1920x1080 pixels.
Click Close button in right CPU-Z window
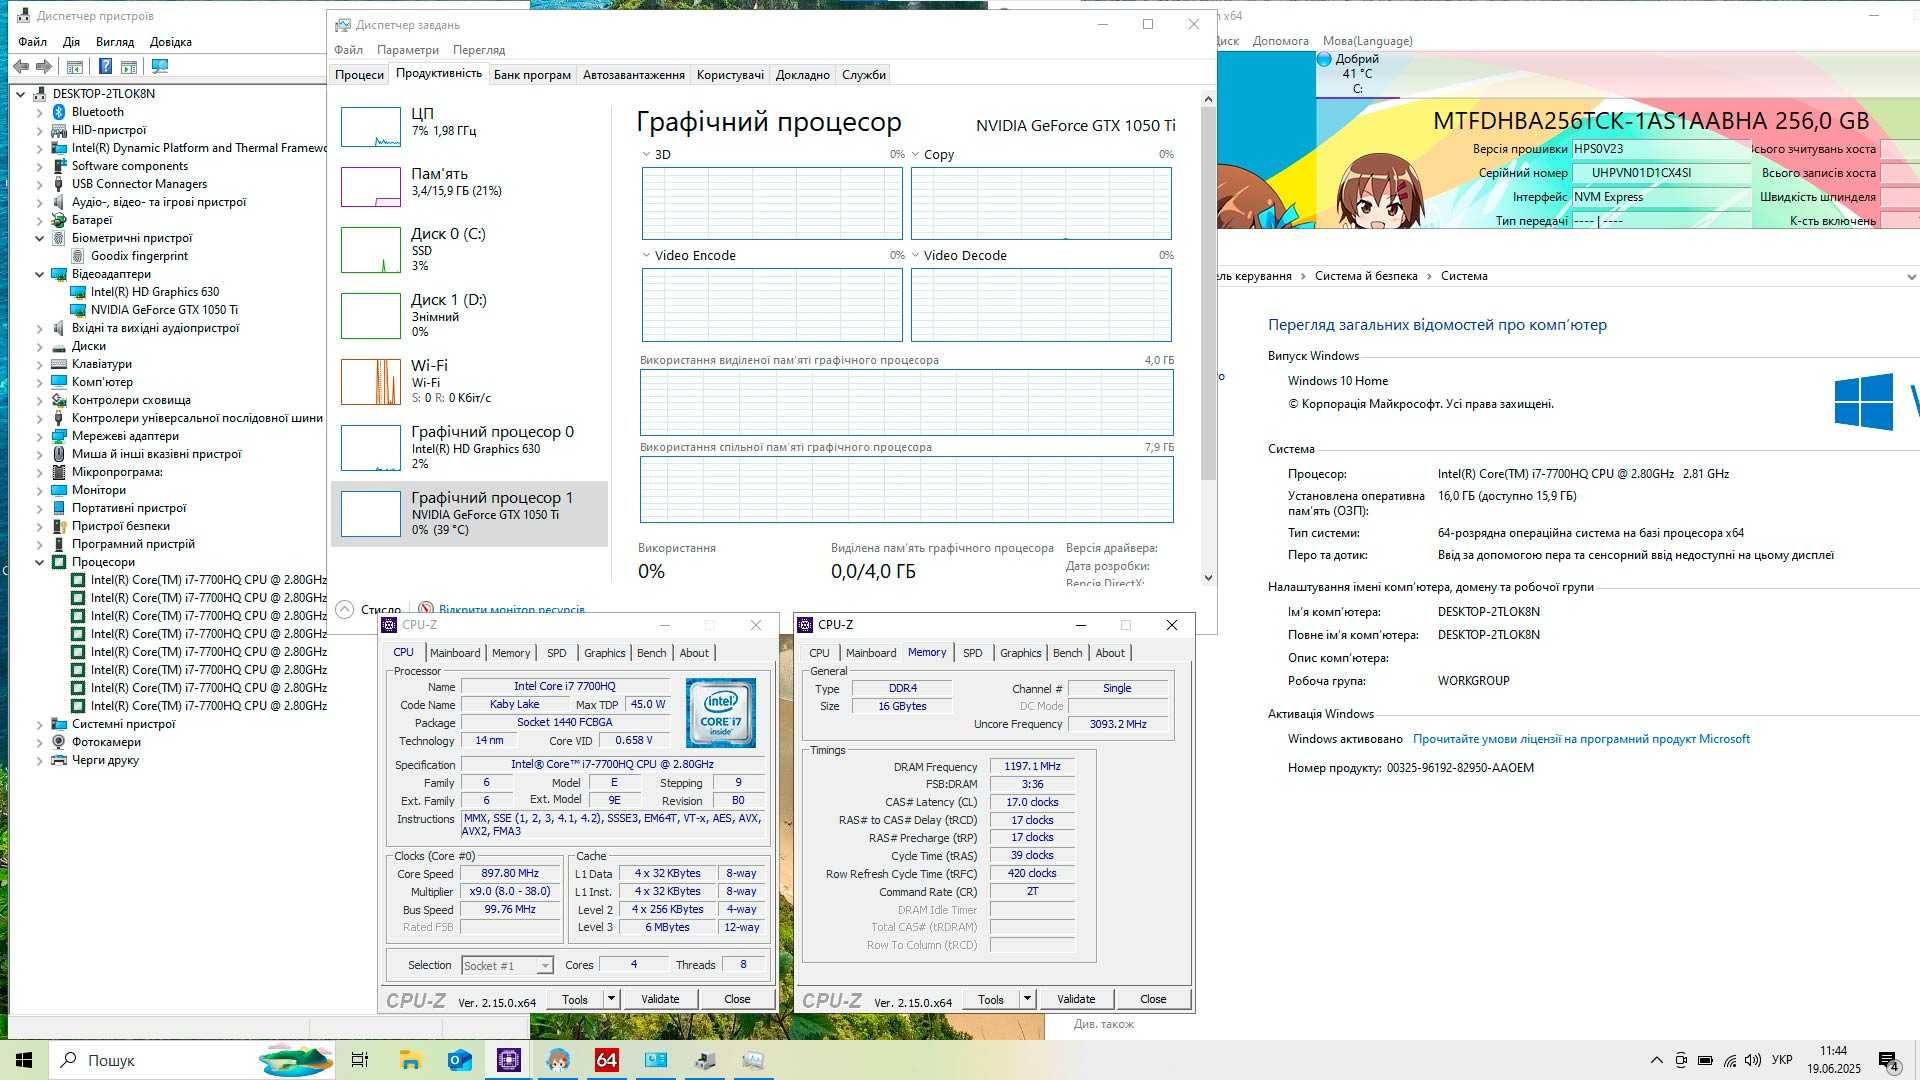pos(1153,999)
